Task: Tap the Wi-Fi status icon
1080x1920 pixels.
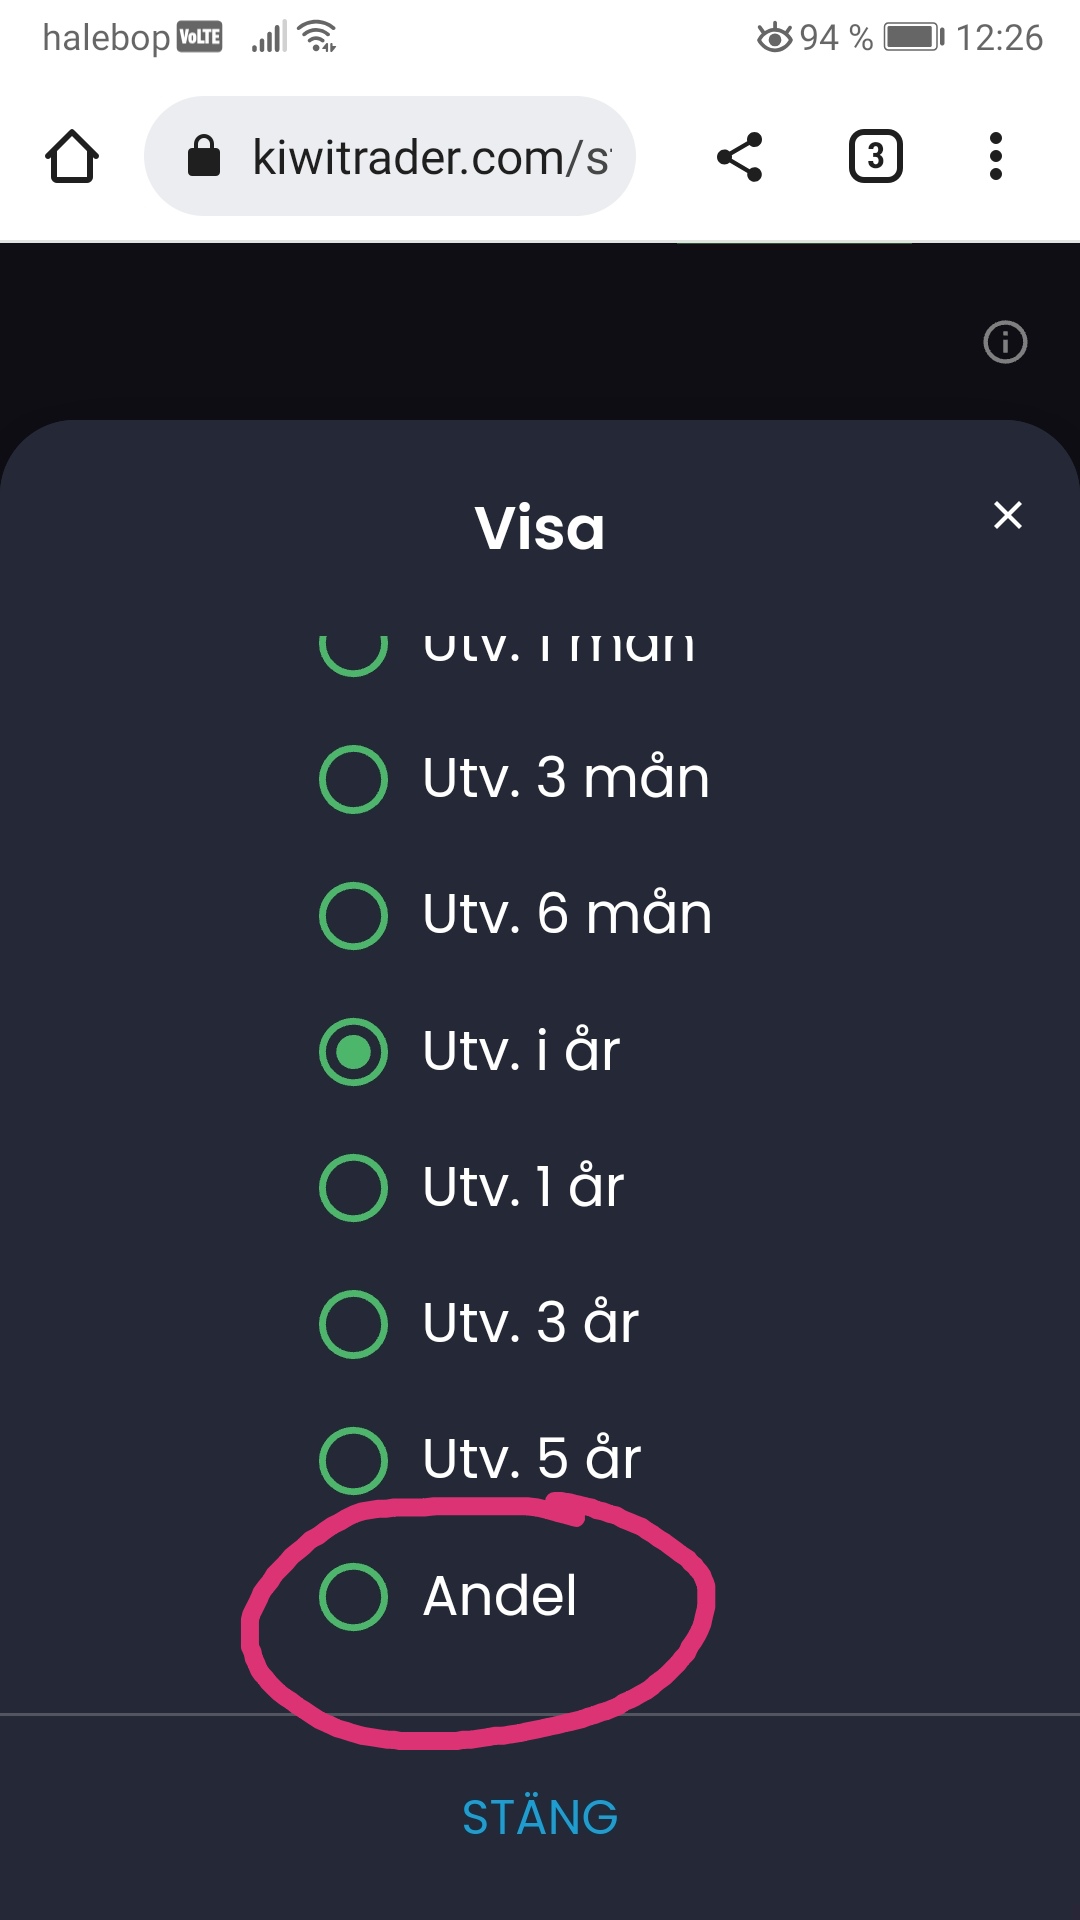Action: click(x=319, y=36)
